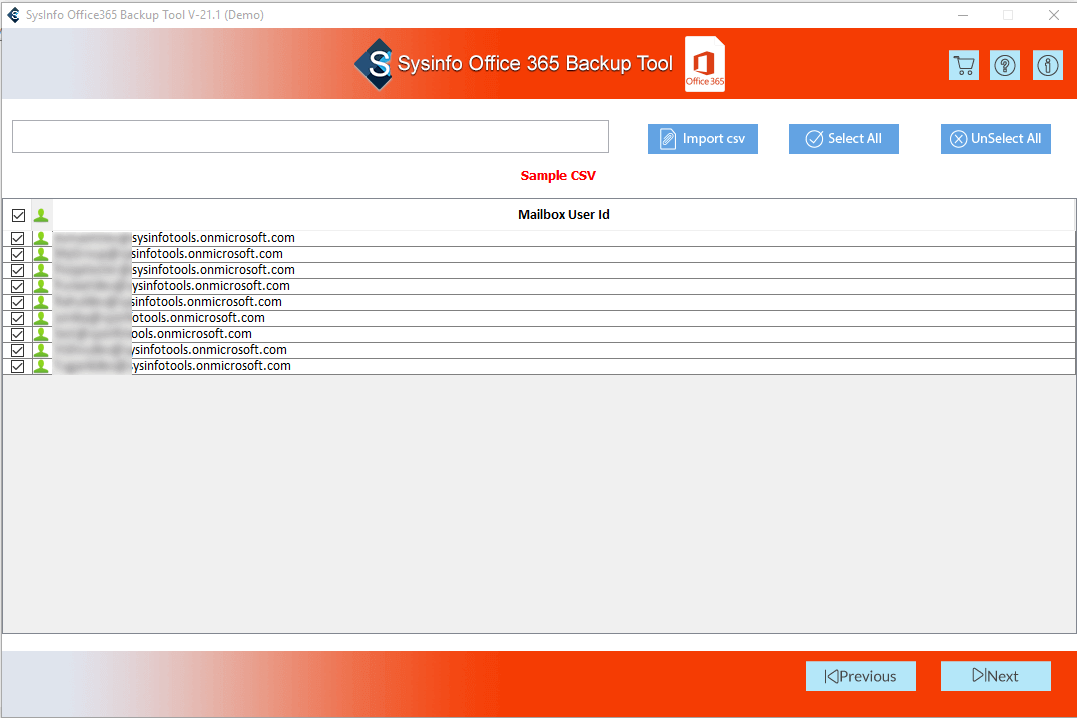Image resolution: width=1077 pixels, height=718 pixels.
Task: Uncheck the second mailbox row checkbox
Action: [x=18, y=254]
